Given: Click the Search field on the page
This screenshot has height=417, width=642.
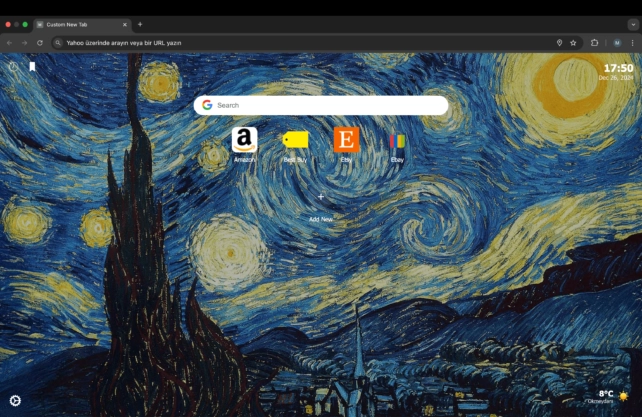Looking at the screenshot, I should (x=321, y=105).
